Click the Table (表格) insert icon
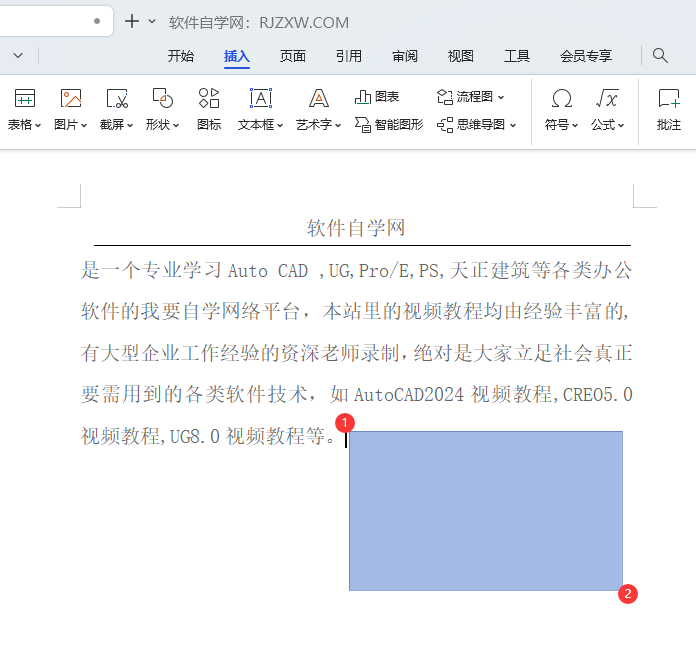The image size is (696, 663). point(24,98)
